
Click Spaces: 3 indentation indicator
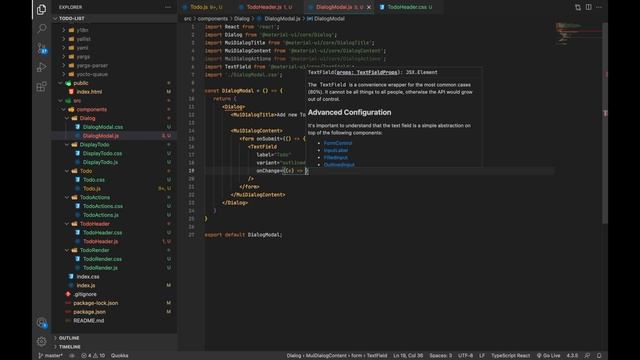click(440, 356)
